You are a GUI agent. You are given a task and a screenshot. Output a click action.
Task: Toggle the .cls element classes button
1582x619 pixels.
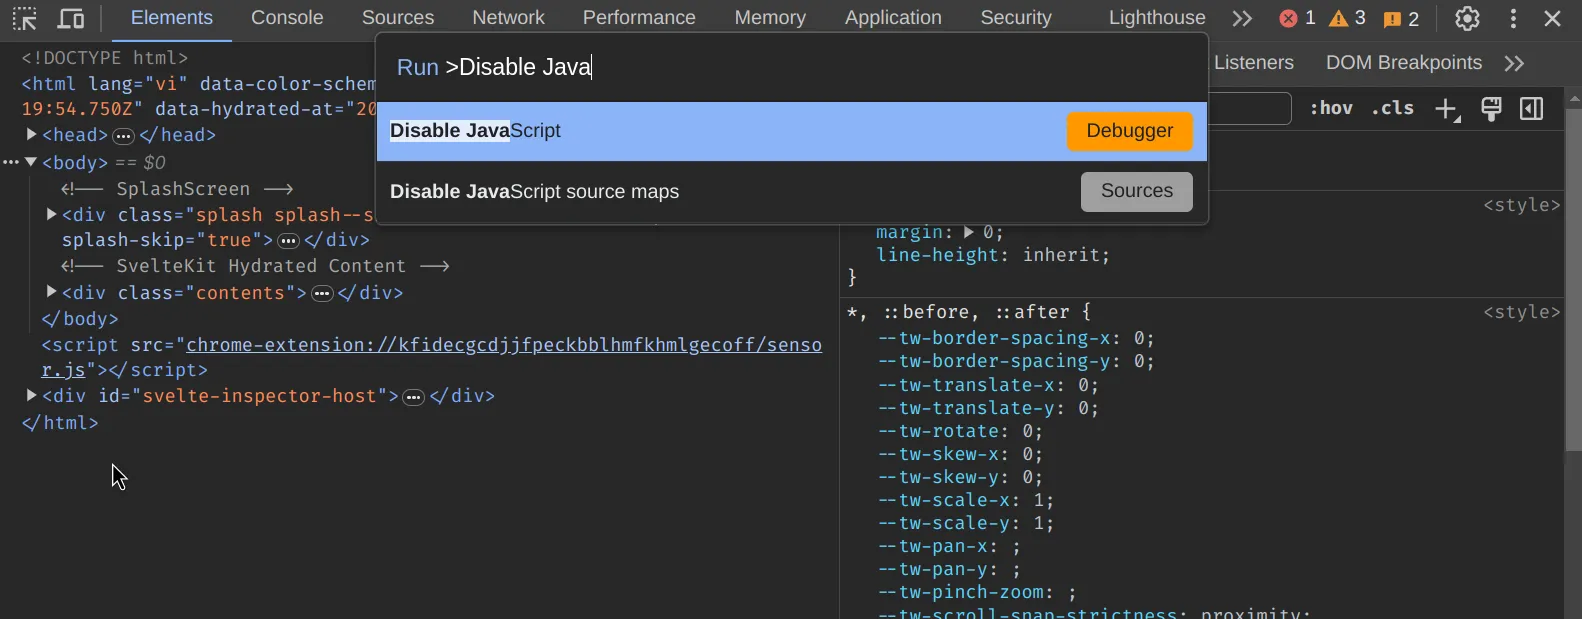point(1393,108)
